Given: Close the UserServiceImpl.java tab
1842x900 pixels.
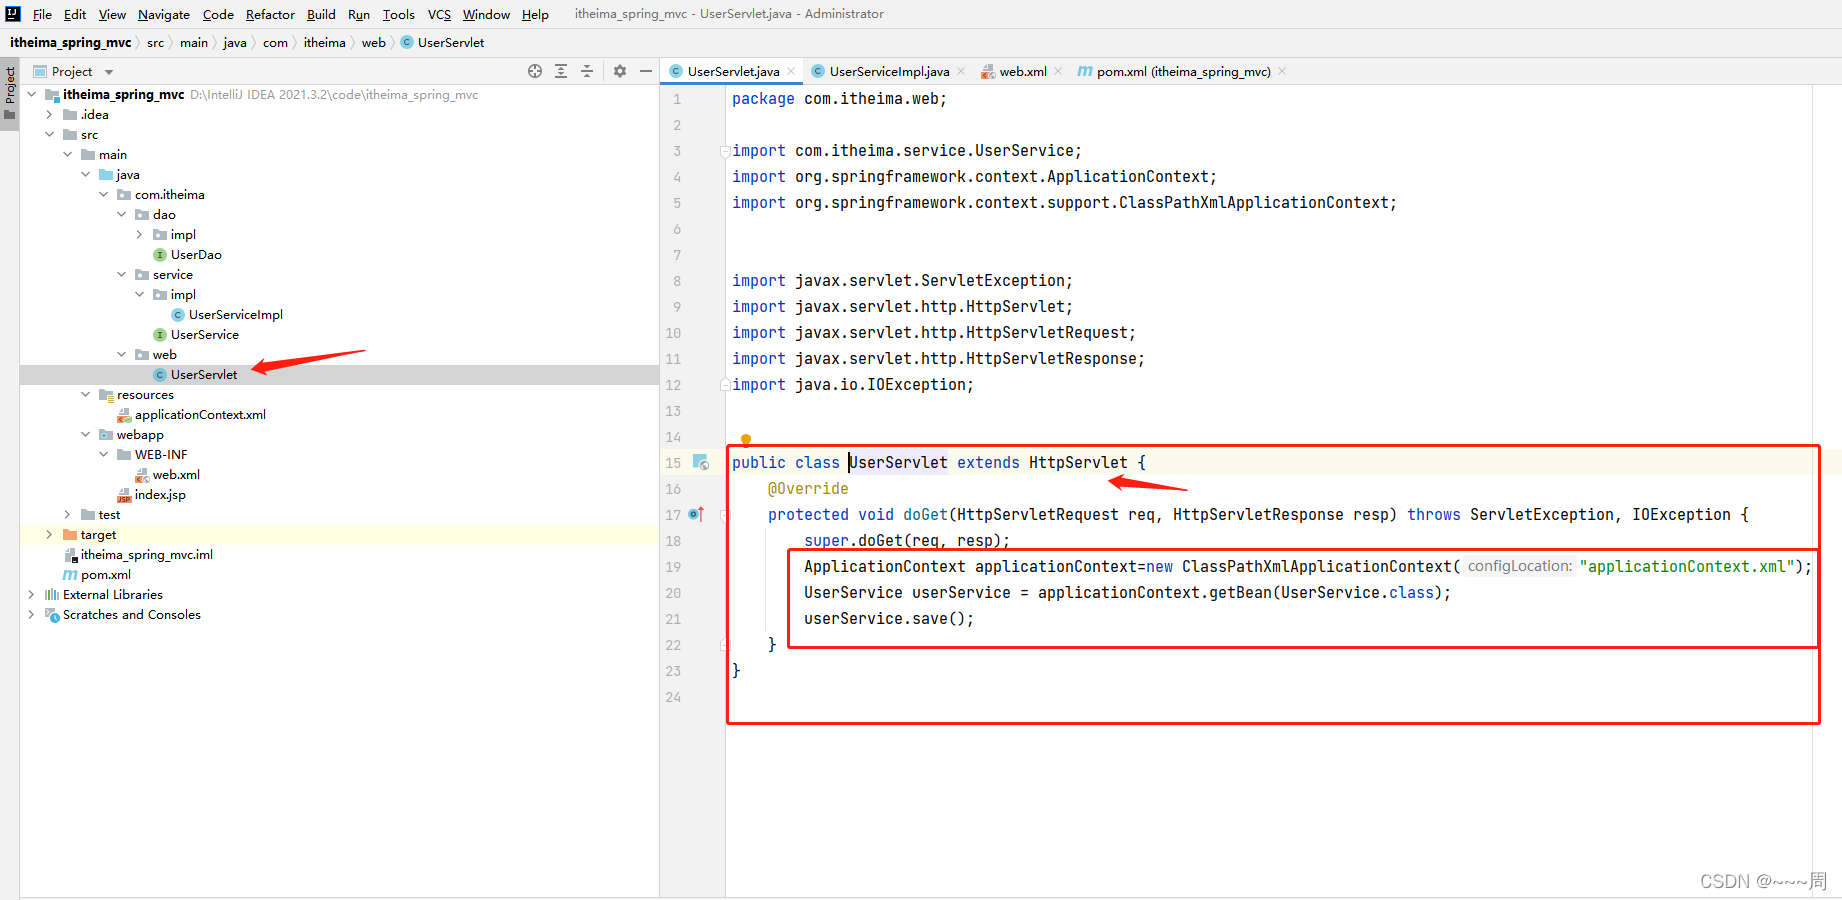Looking at the screenshot, I should pyautogui.click(x=961, y=71).
